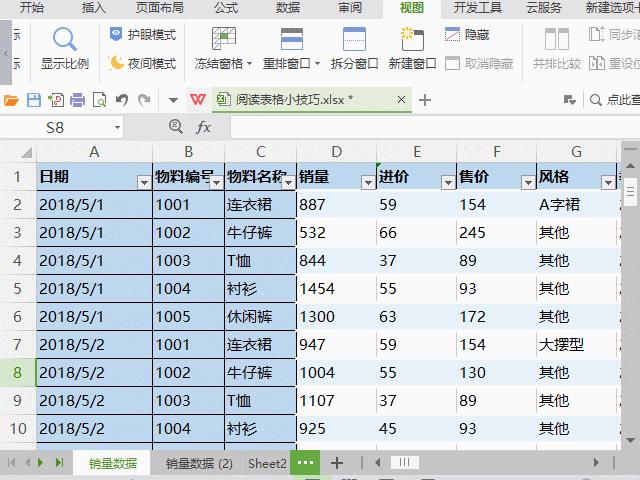
Task: Click the 重排窗口 arrange windows icon
Action: (292, 39)
